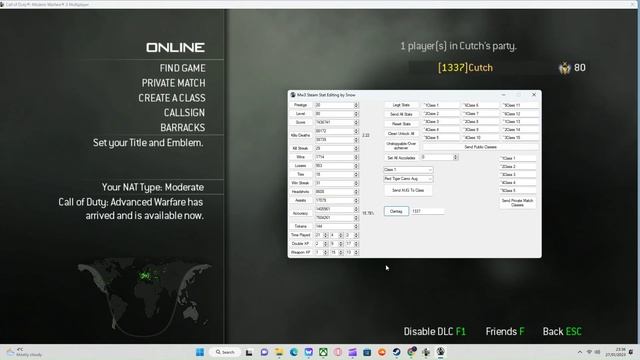Click the Win Streak value field
This screenshot has width=640, height=360.
(x=334, y=183)
